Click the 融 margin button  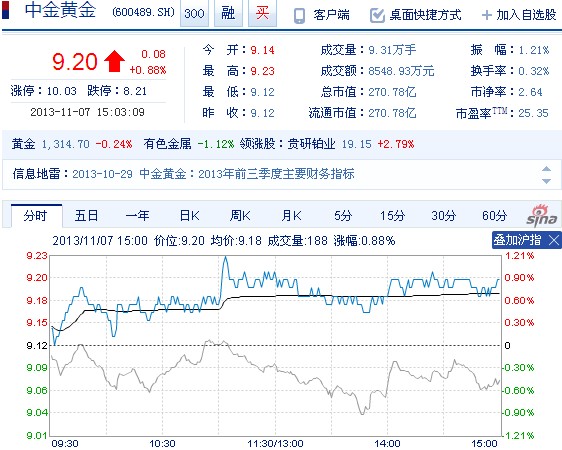(228, 14)
